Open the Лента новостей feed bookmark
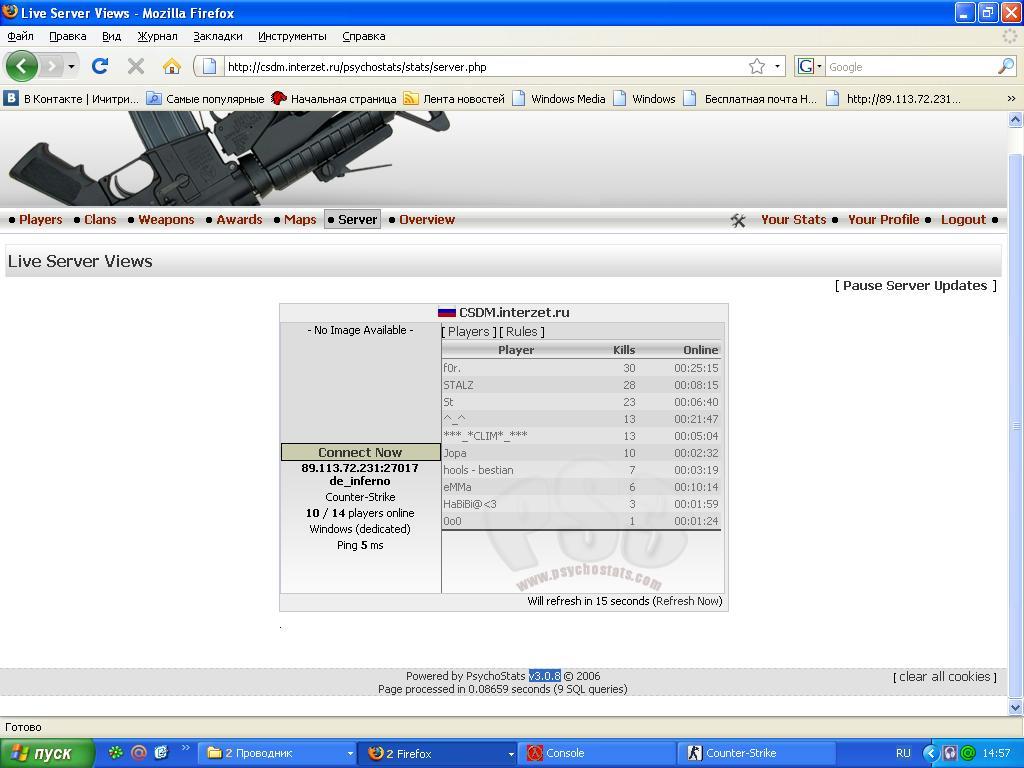Image resolution: width=1024 pixels, height=768 pixels. pyautogui.click(x=455, y=99)
